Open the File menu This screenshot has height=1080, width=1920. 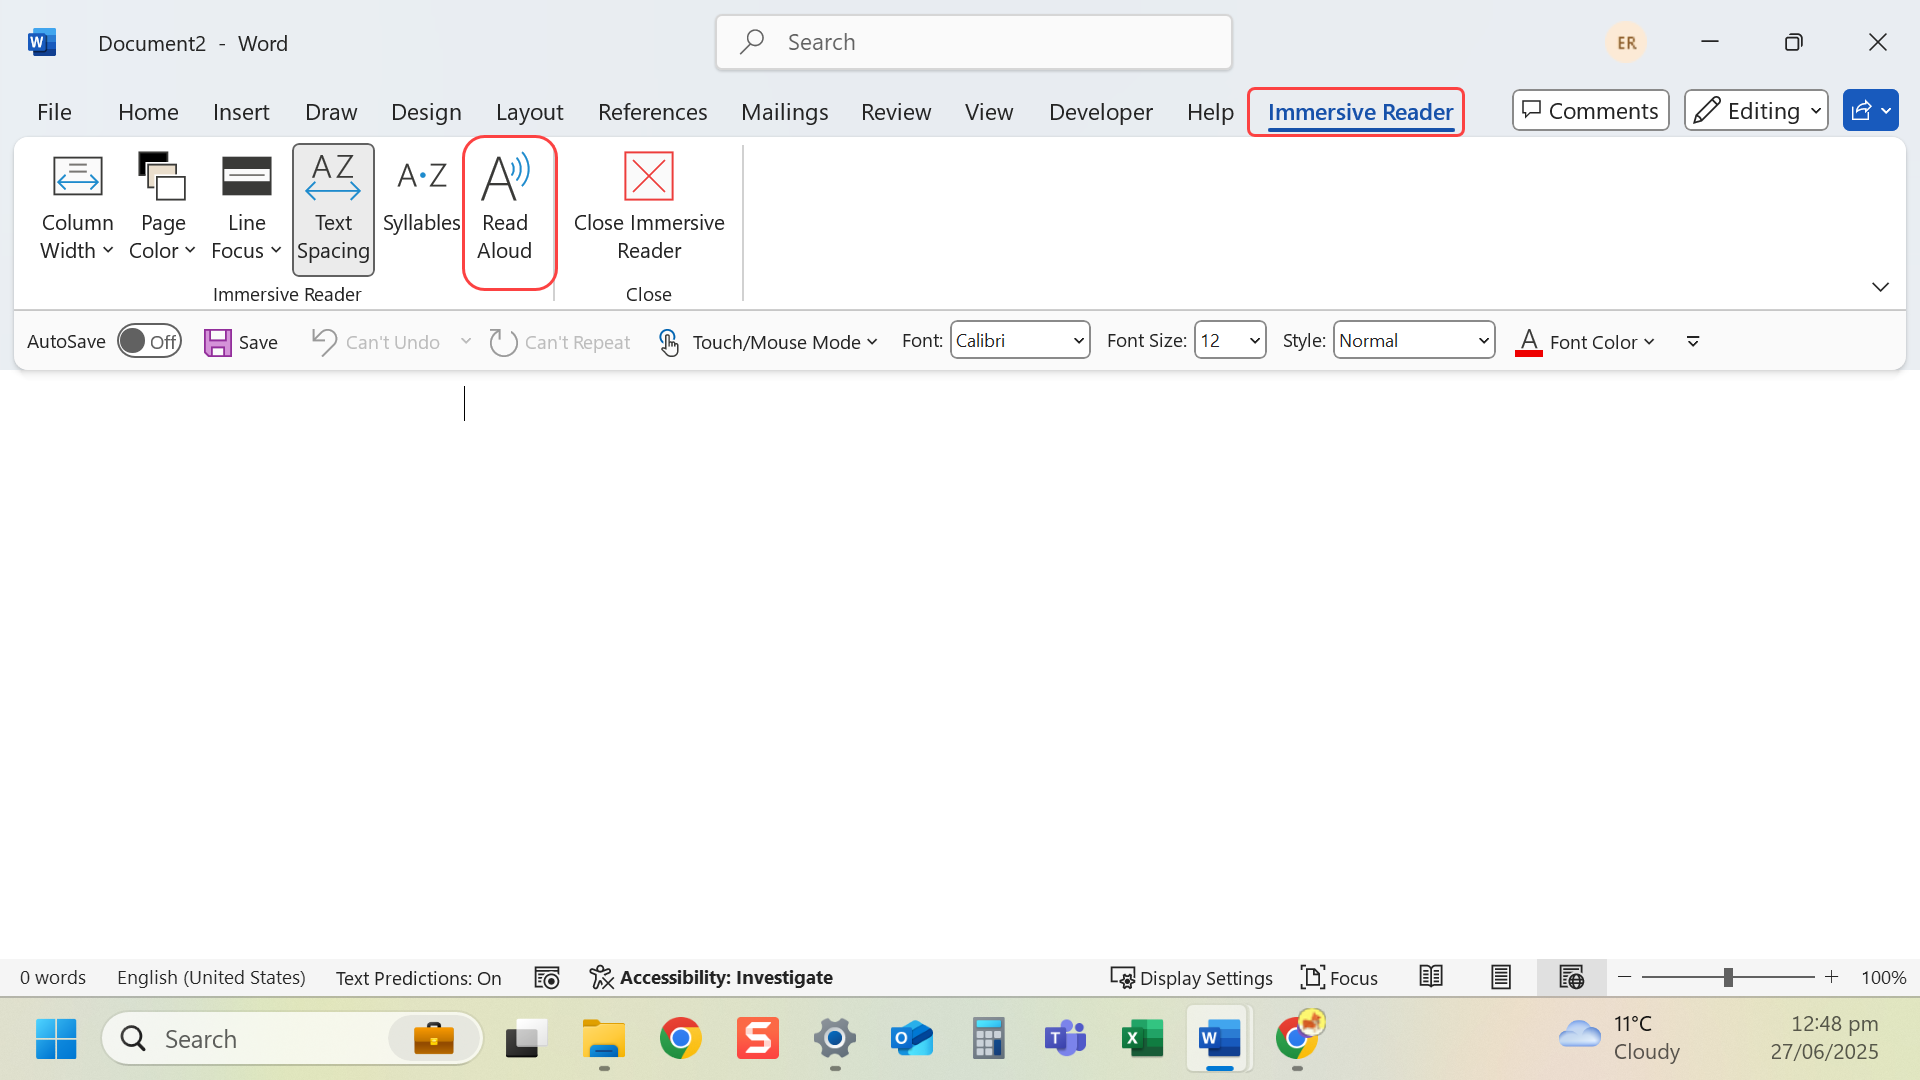pyautogui.click(x=54, y=111)
